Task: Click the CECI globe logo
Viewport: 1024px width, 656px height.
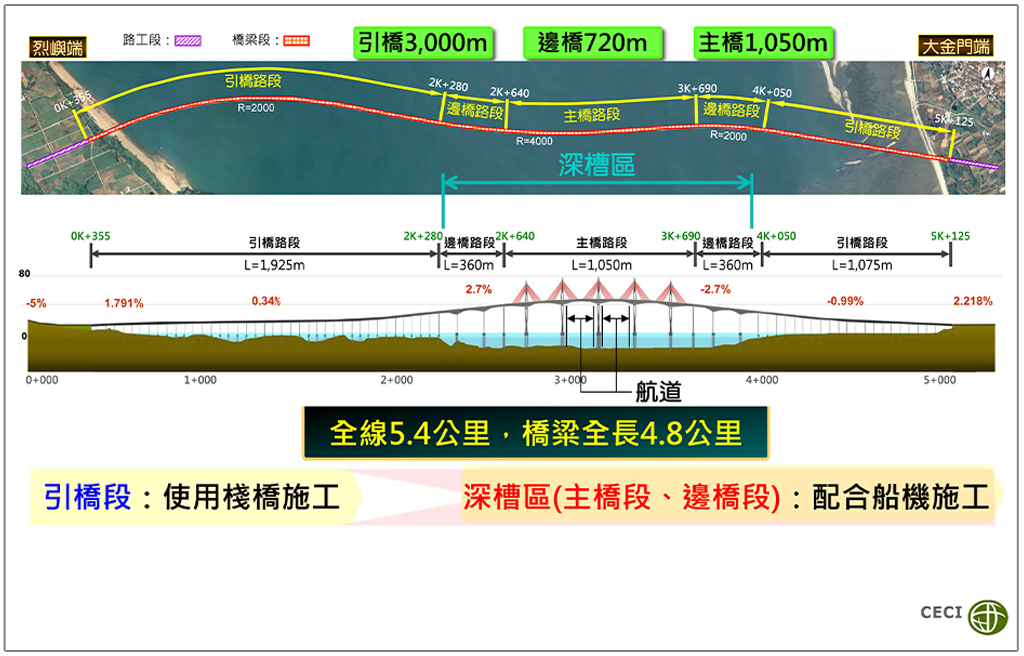Action: pos(991,613)
